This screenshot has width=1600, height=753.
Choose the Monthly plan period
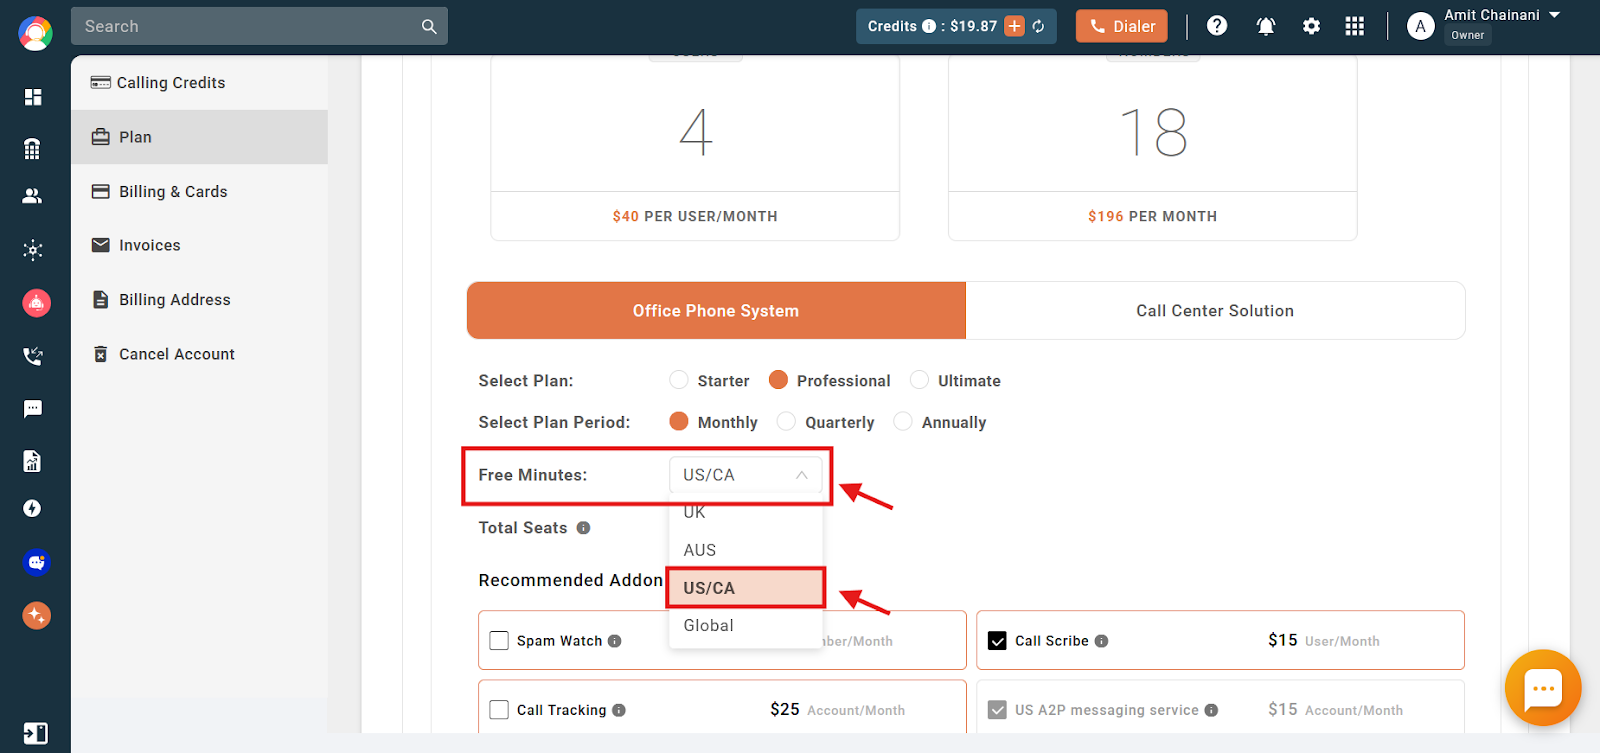click(679, 421)
